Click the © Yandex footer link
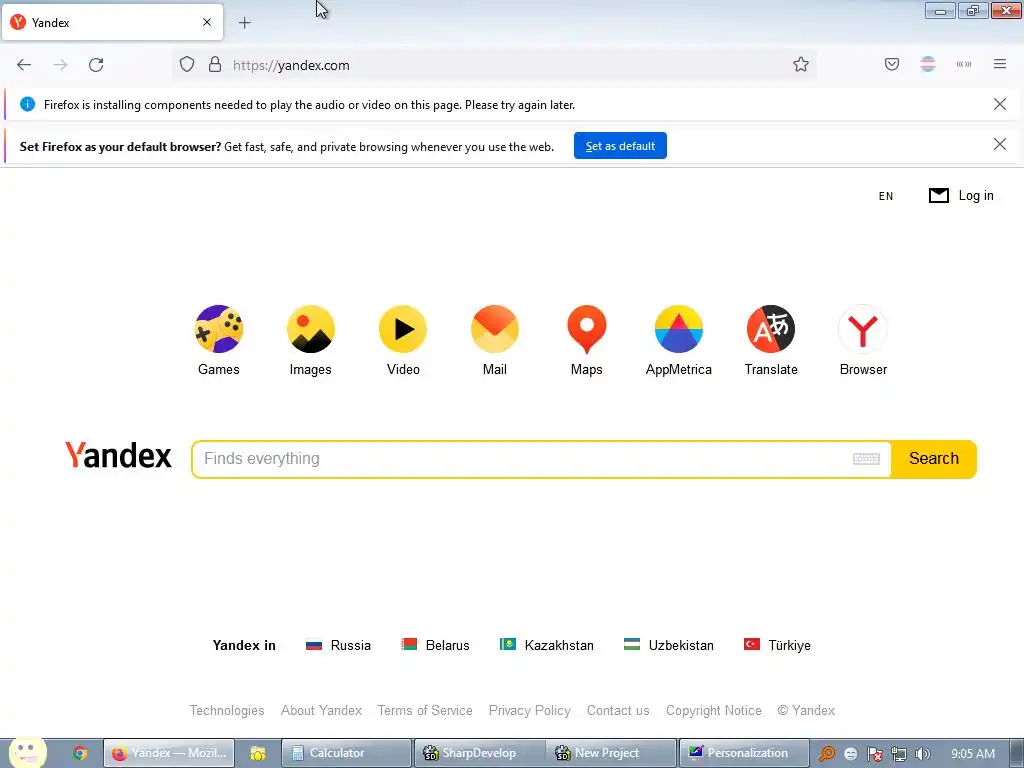The width and height of the screenshot is (1024, 768). [x=806, y=711]
